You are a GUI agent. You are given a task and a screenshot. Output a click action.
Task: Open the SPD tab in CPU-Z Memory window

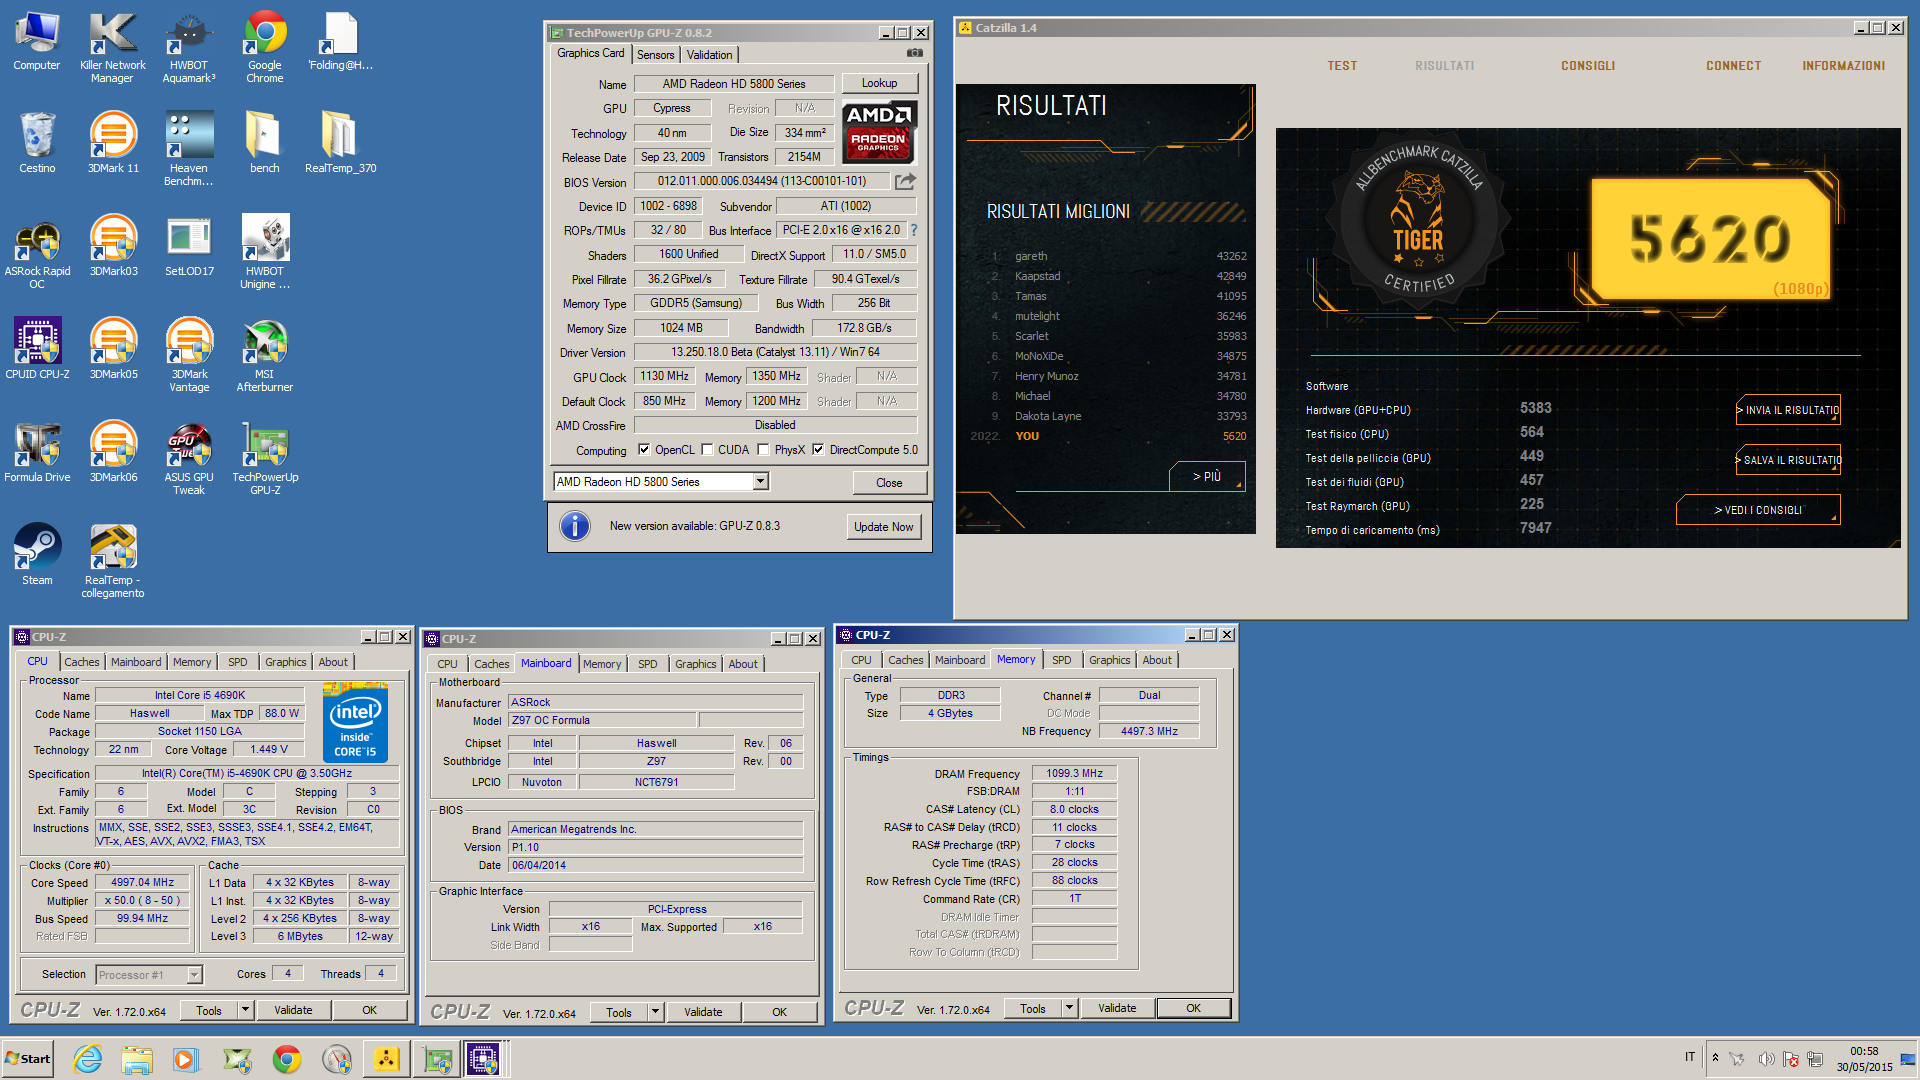[x=1061, y=660]
